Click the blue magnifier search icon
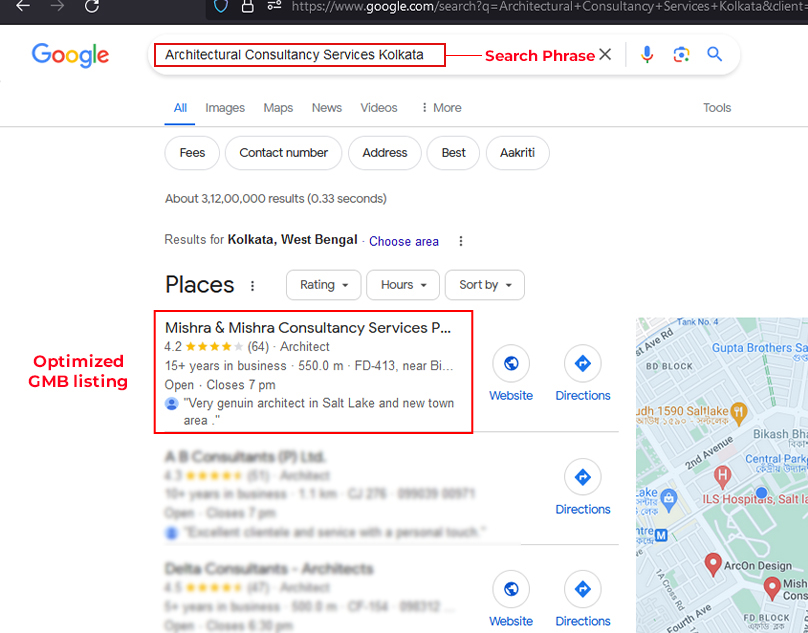Screen dimensions: 808x633 (714, 55)
